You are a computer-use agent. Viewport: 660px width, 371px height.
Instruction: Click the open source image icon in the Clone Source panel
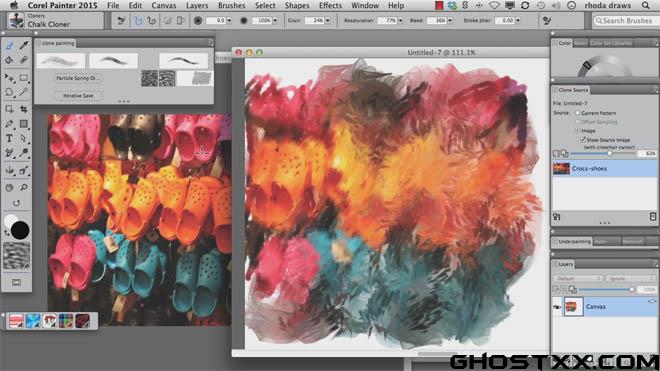(x=556, y=216)
